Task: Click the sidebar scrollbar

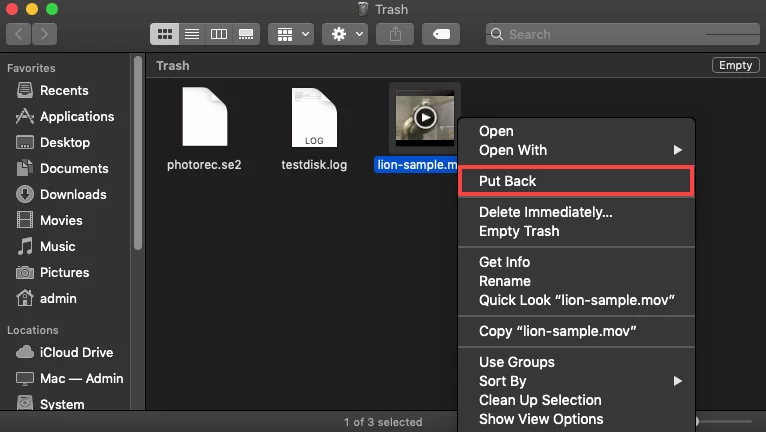Action: [x=138, y=153]
